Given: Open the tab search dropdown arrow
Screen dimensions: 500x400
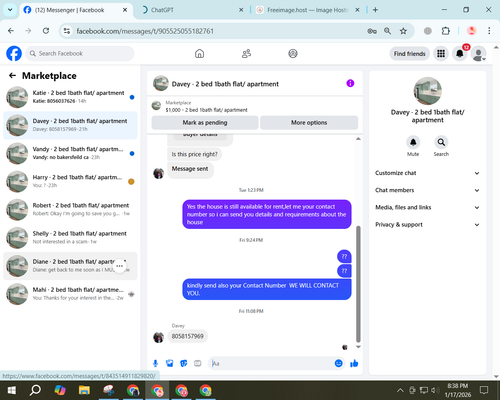Looking at the screenshot, I should pos(10,10).
